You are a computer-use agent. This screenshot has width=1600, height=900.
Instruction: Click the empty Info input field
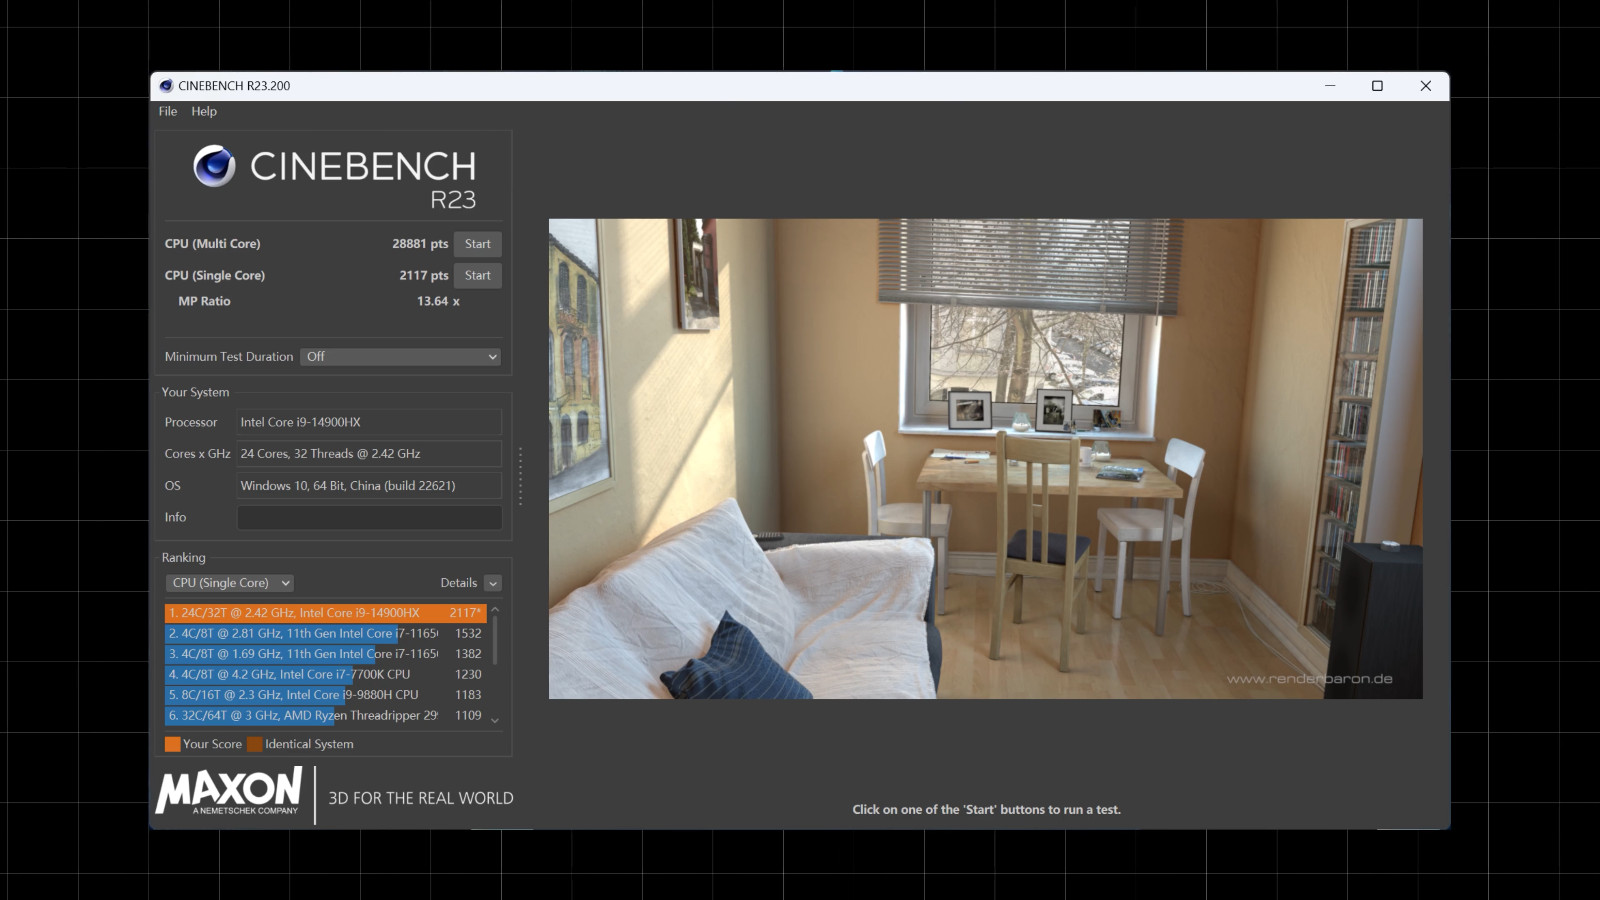[x=369, y=517]
